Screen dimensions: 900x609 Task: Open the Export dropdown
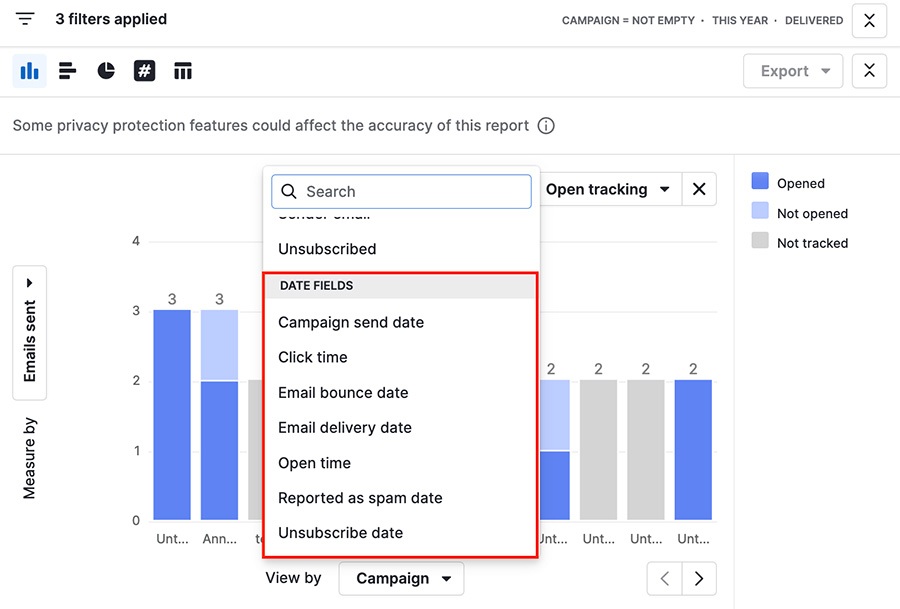793,71
